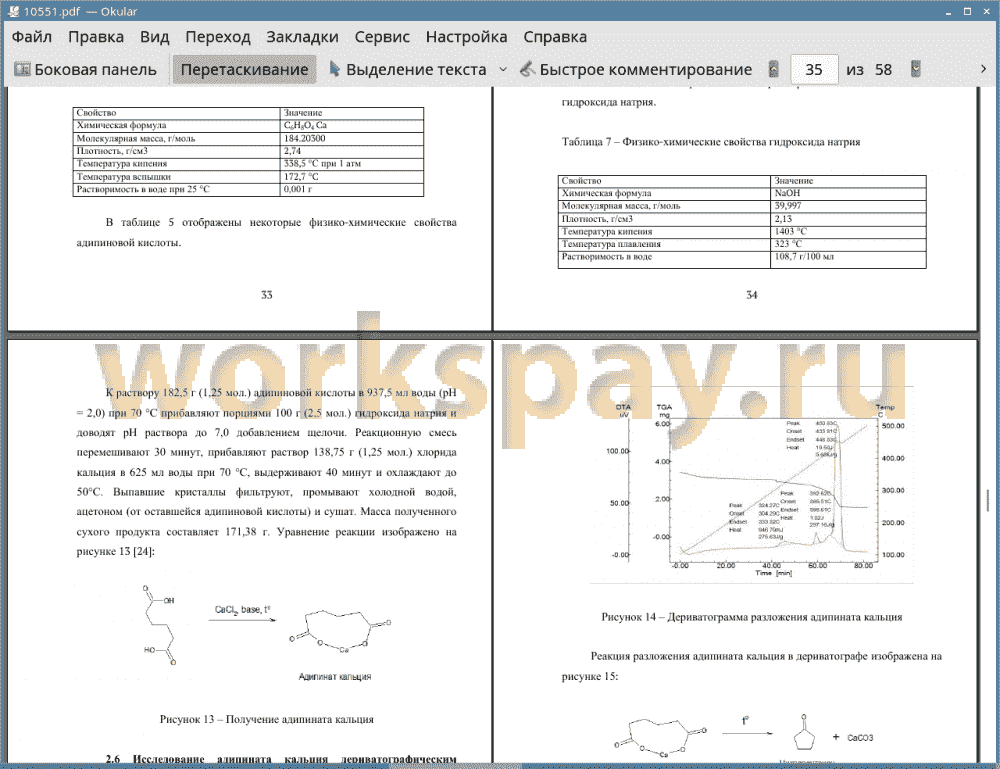Image resolution: width=1000 pixels, height=769 pixels.
Task: Click the total page count 58
Action: [883, 70]
